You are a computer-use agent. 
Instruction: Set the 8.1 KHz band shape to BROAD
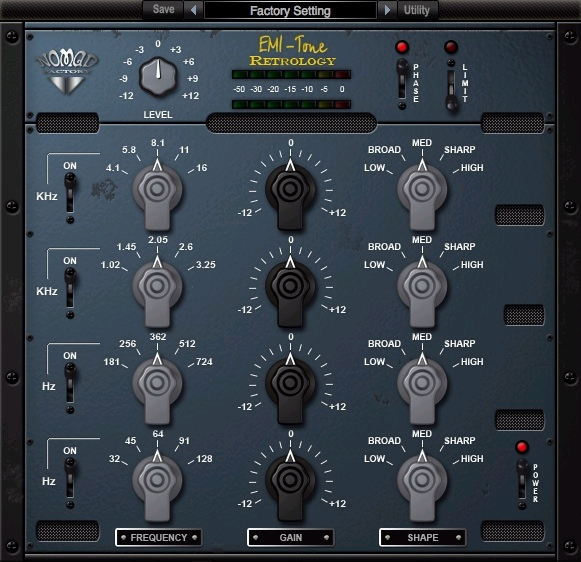(x=384, y=150)
